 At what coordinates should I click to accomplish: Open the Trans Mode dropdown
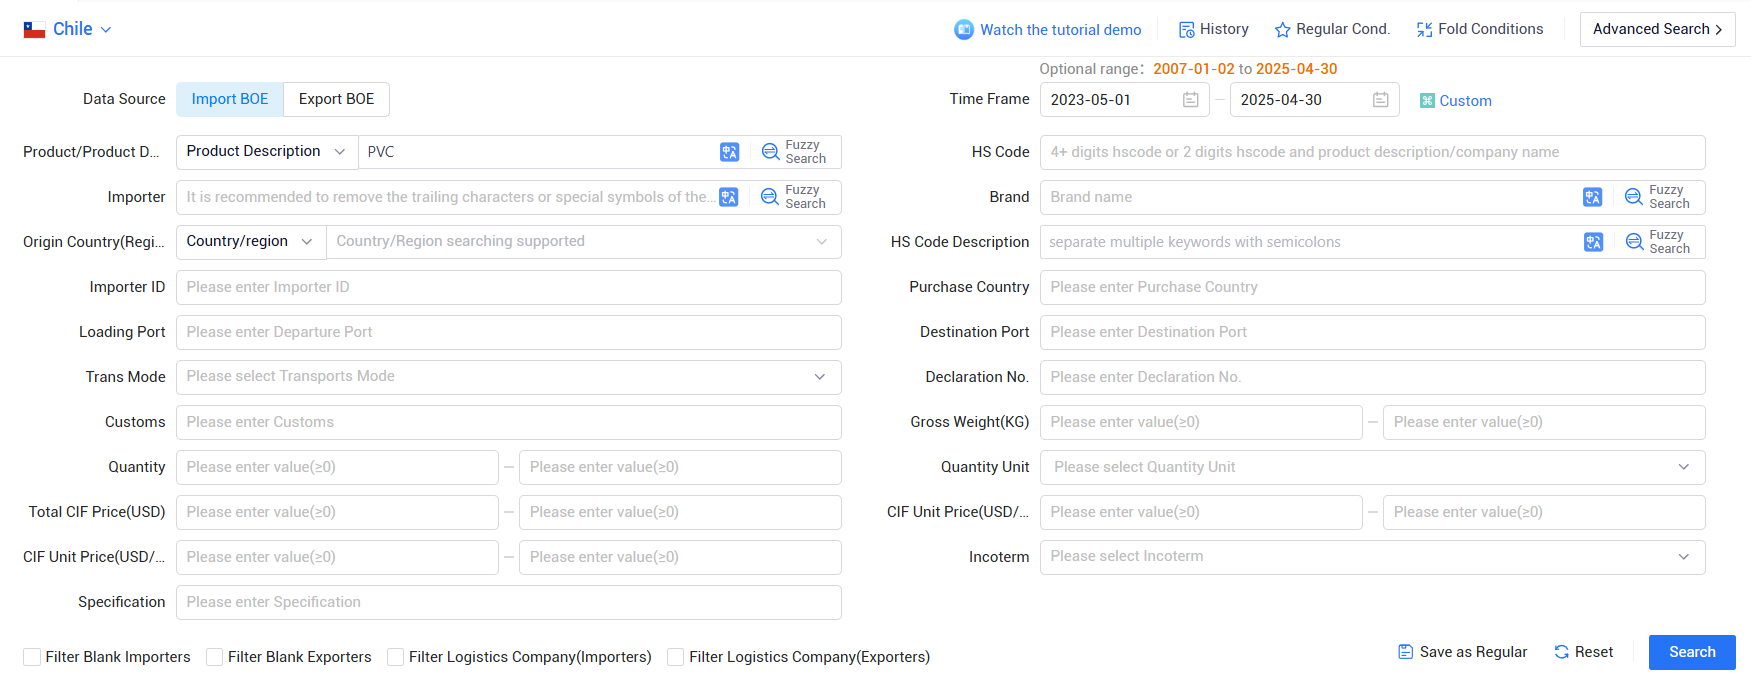(508, 377)
